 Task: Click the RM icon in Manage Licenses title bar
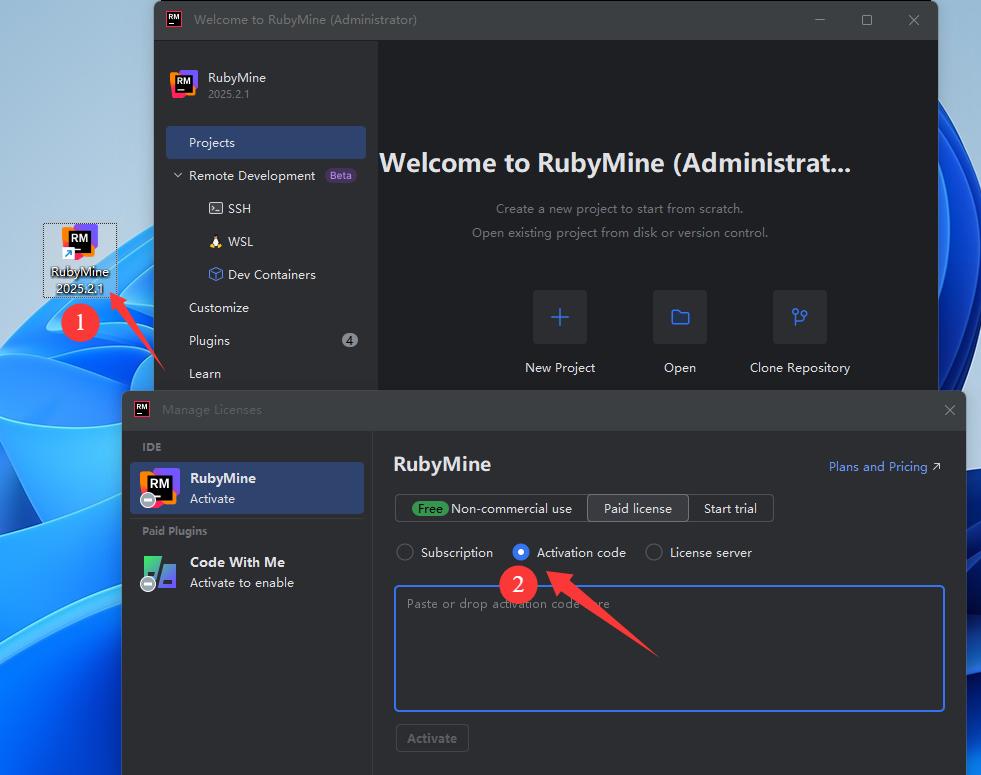(x=142, y=410)
